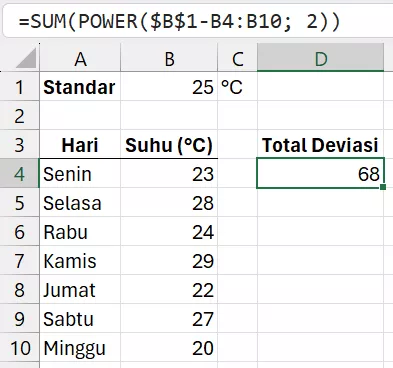Click the Suhu (°C) header cell

tap(169, 145)
